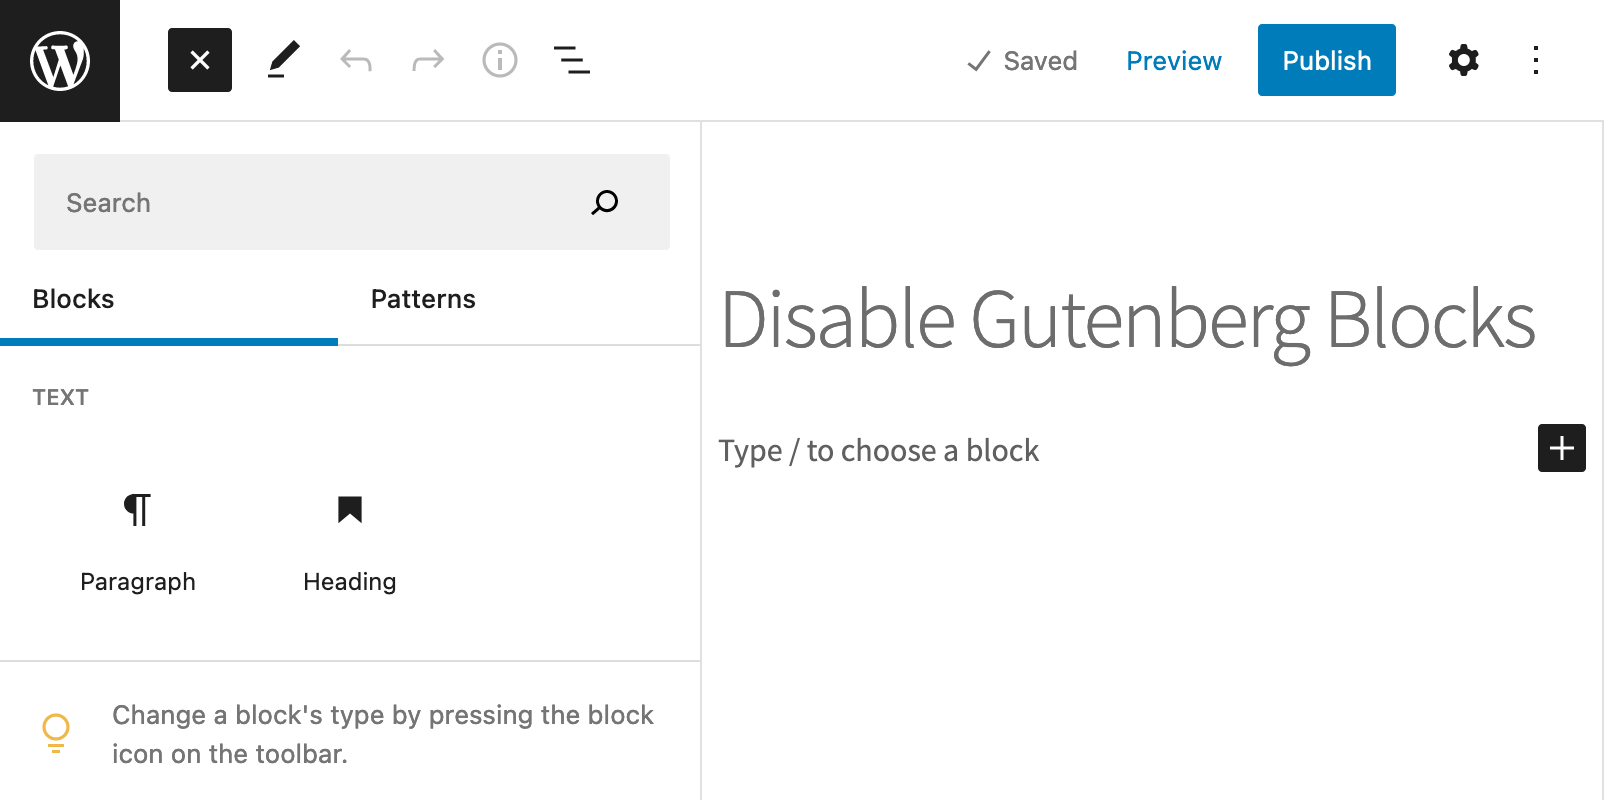Click the search magnifier in the inserter
This screenshot has width=1604, height=800.
(x=604, y=202)
